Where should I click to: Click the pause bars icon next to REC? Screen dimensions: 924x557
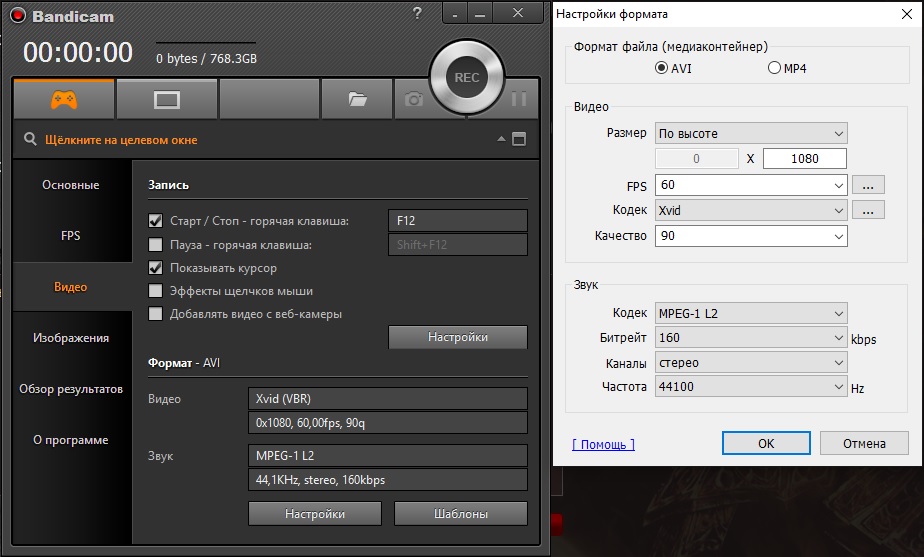tap(519, 98)
